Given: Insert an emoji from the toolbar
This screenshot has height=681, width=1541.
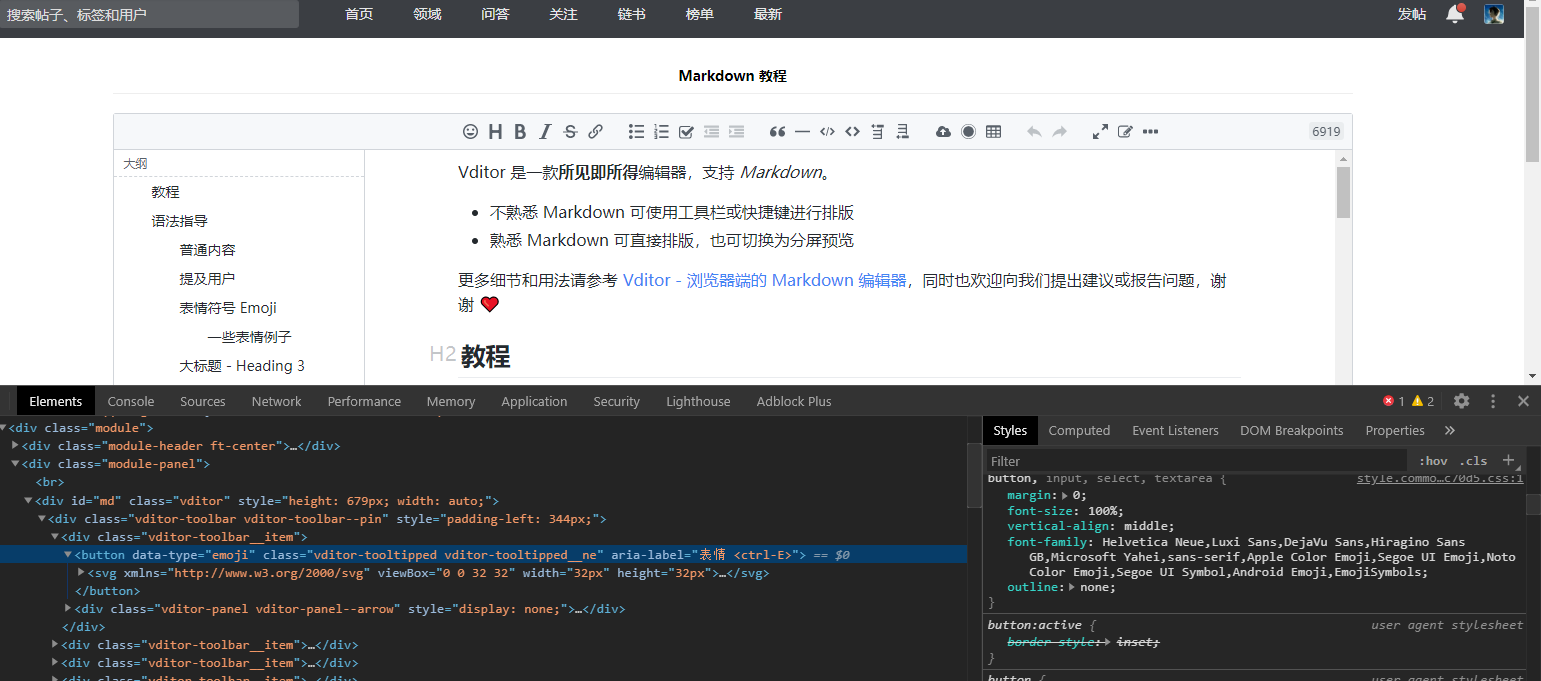Looking at the screenshot, I should tap(471, 131).
